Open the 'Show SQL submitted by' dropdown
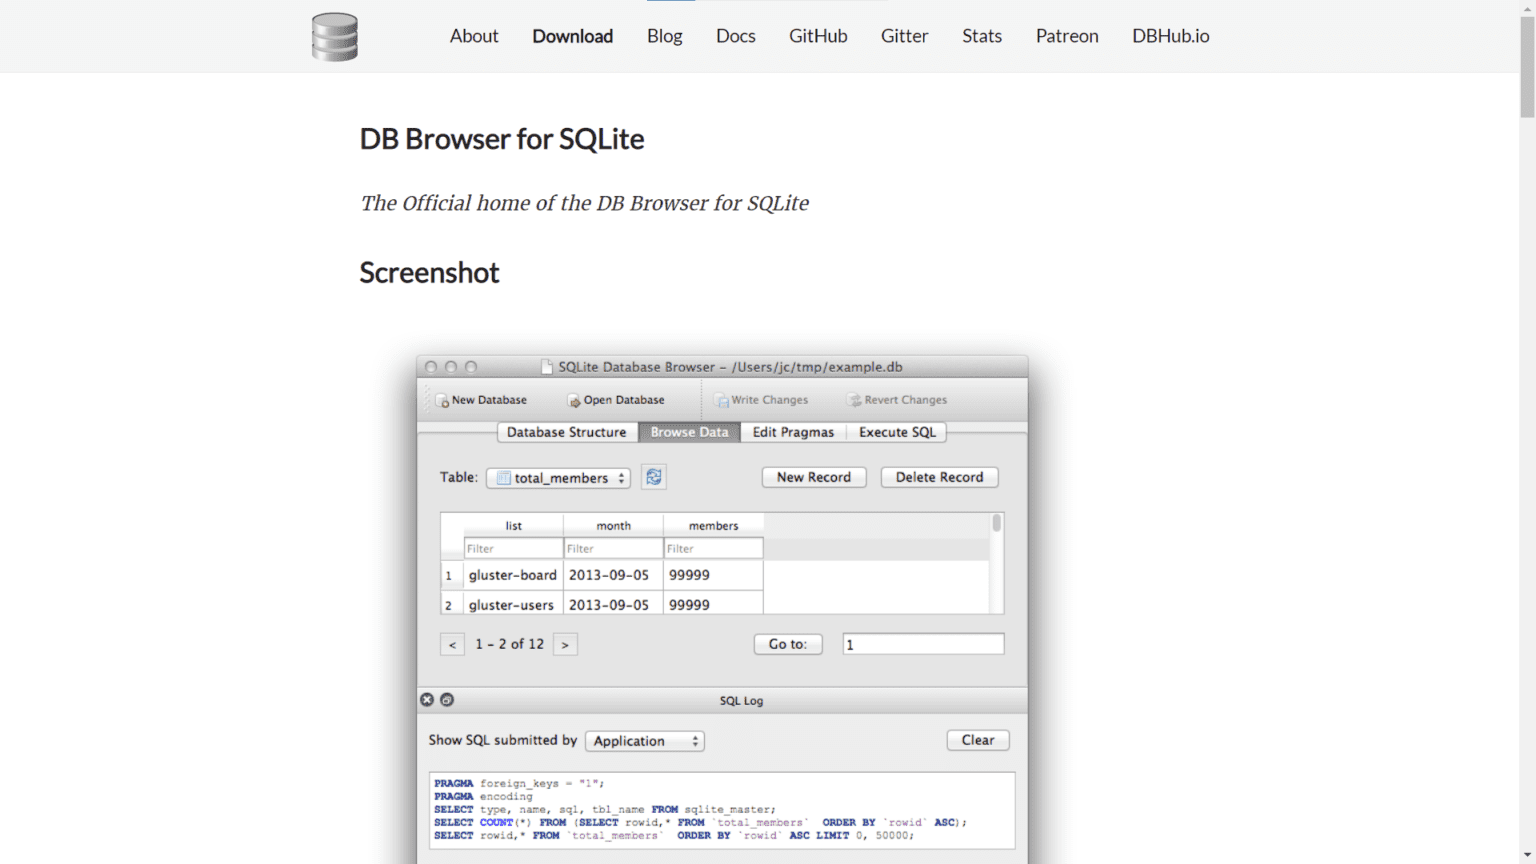This screenshot has height=864, width=1536. [644, 740]
